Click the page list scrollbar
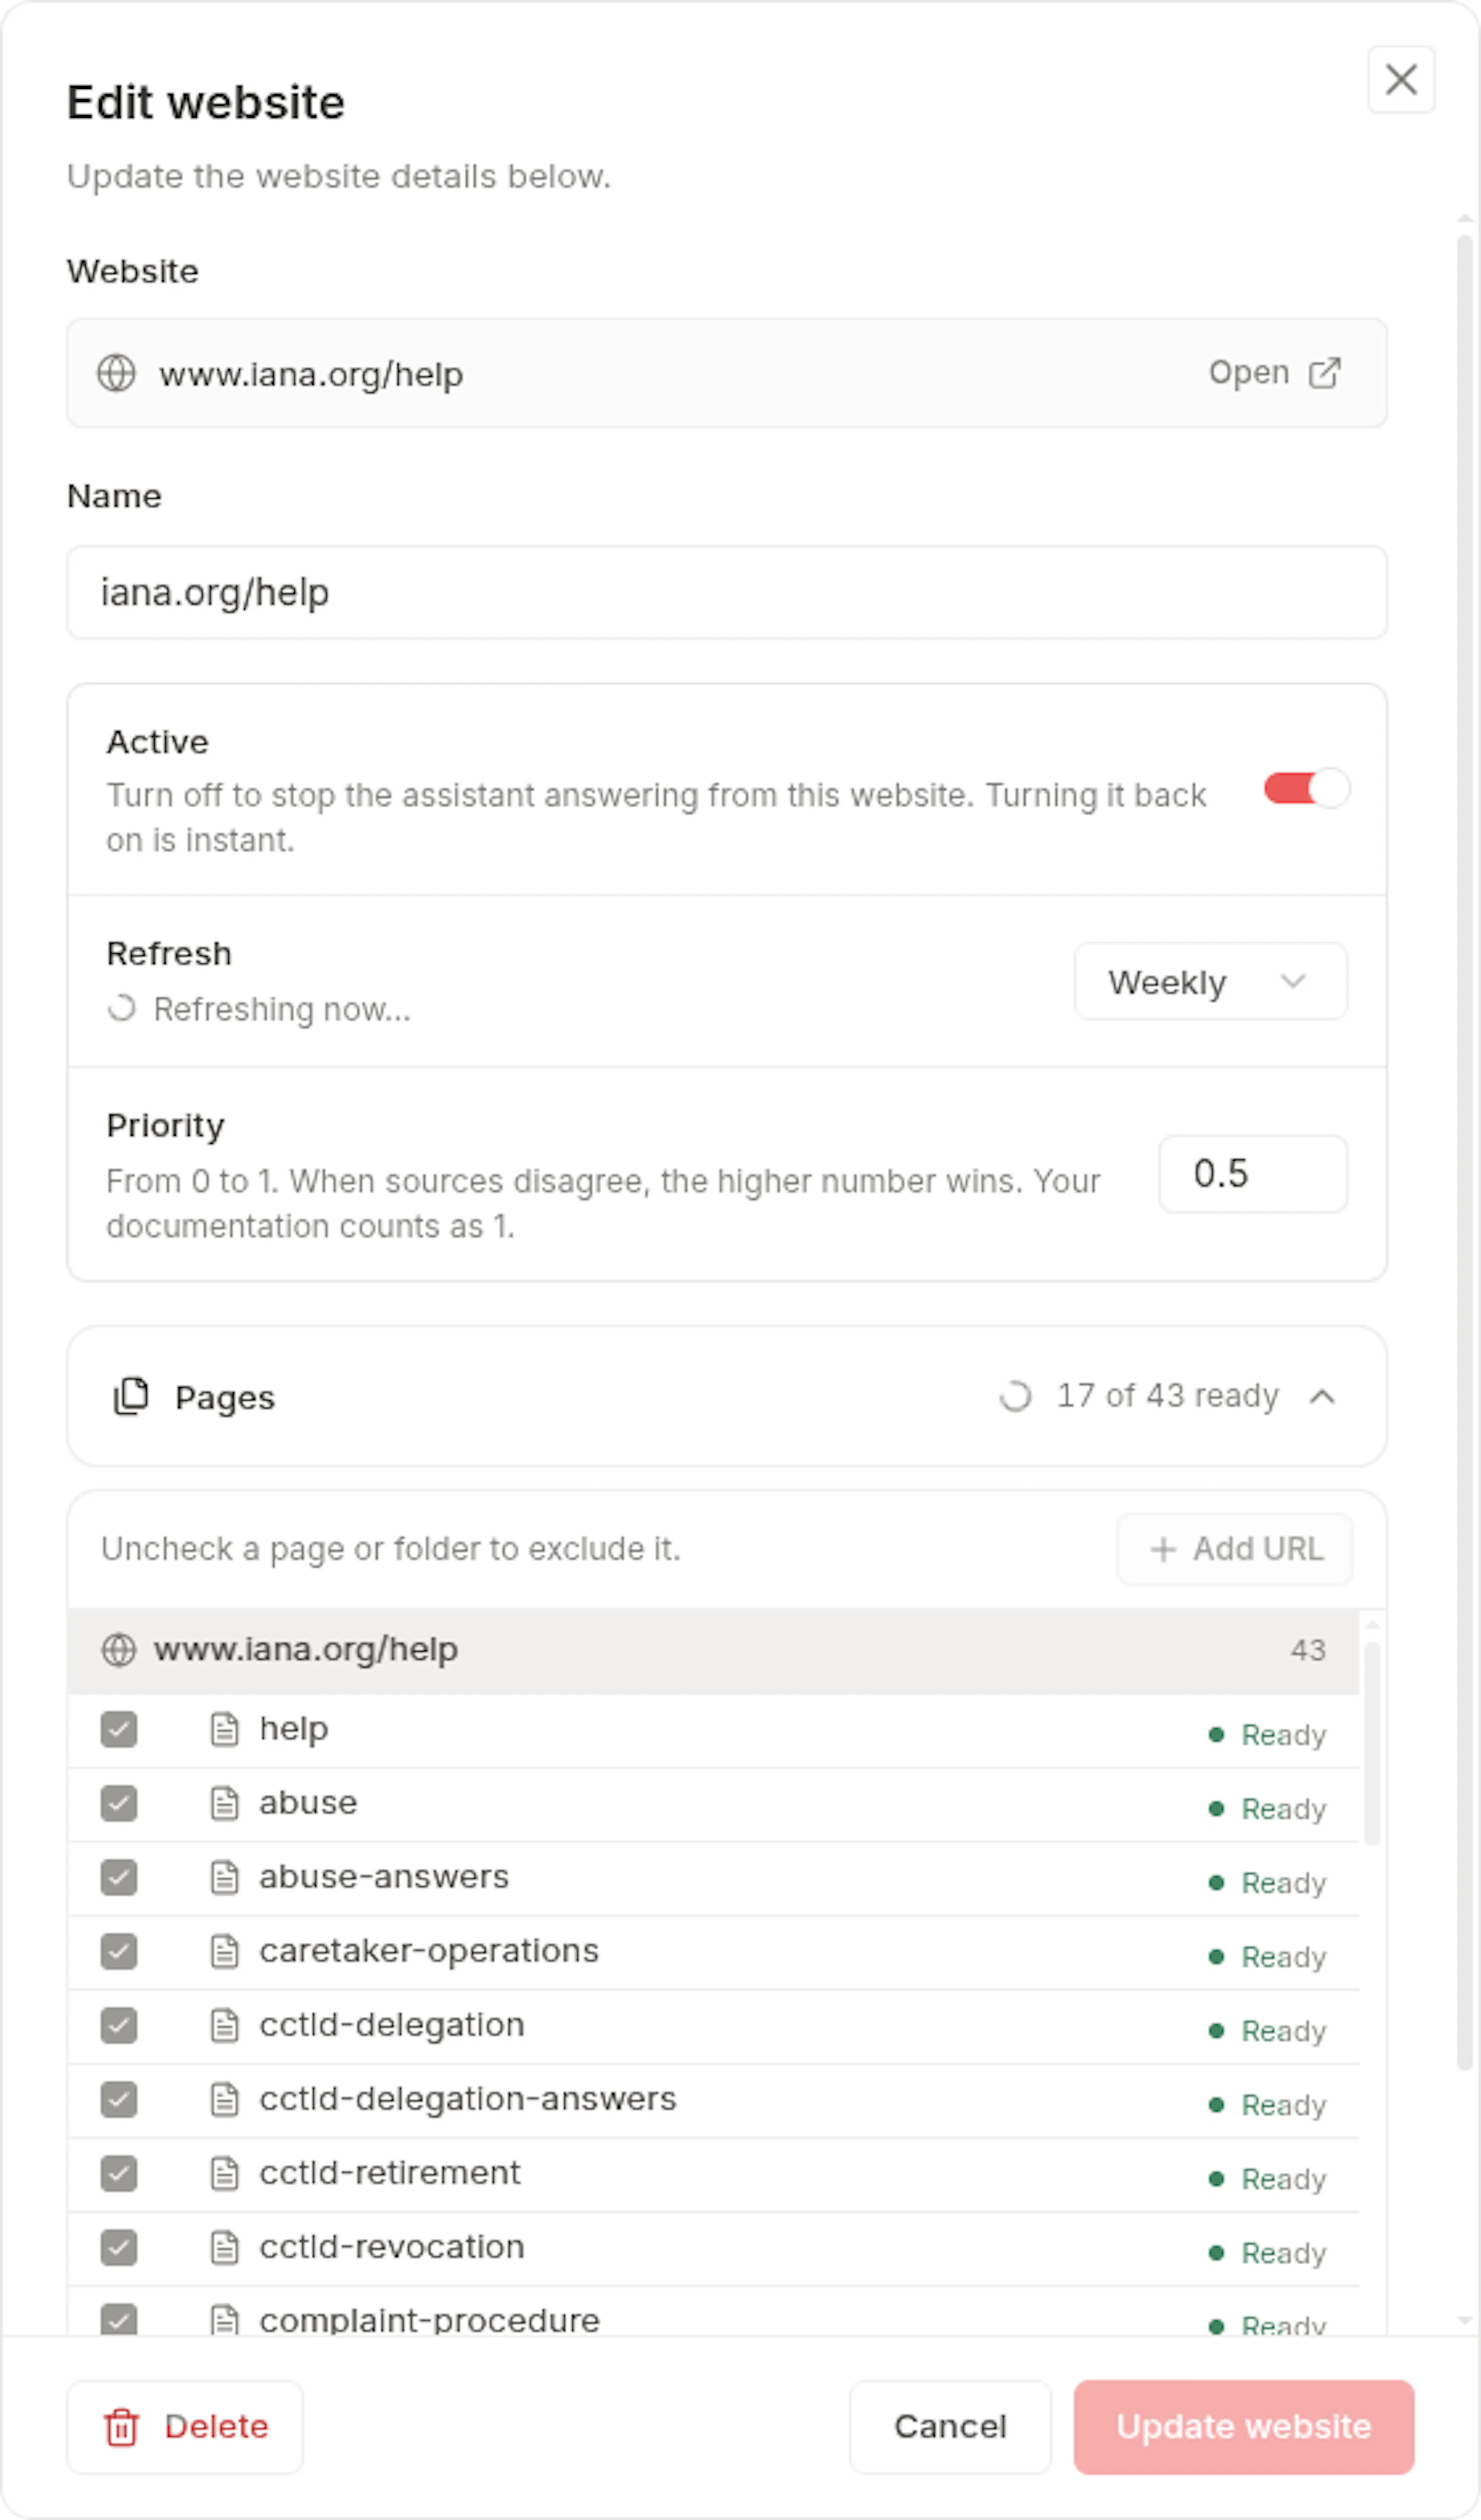The width and height of the screenshot is (1481, 2520). tap(1372, 1743)
